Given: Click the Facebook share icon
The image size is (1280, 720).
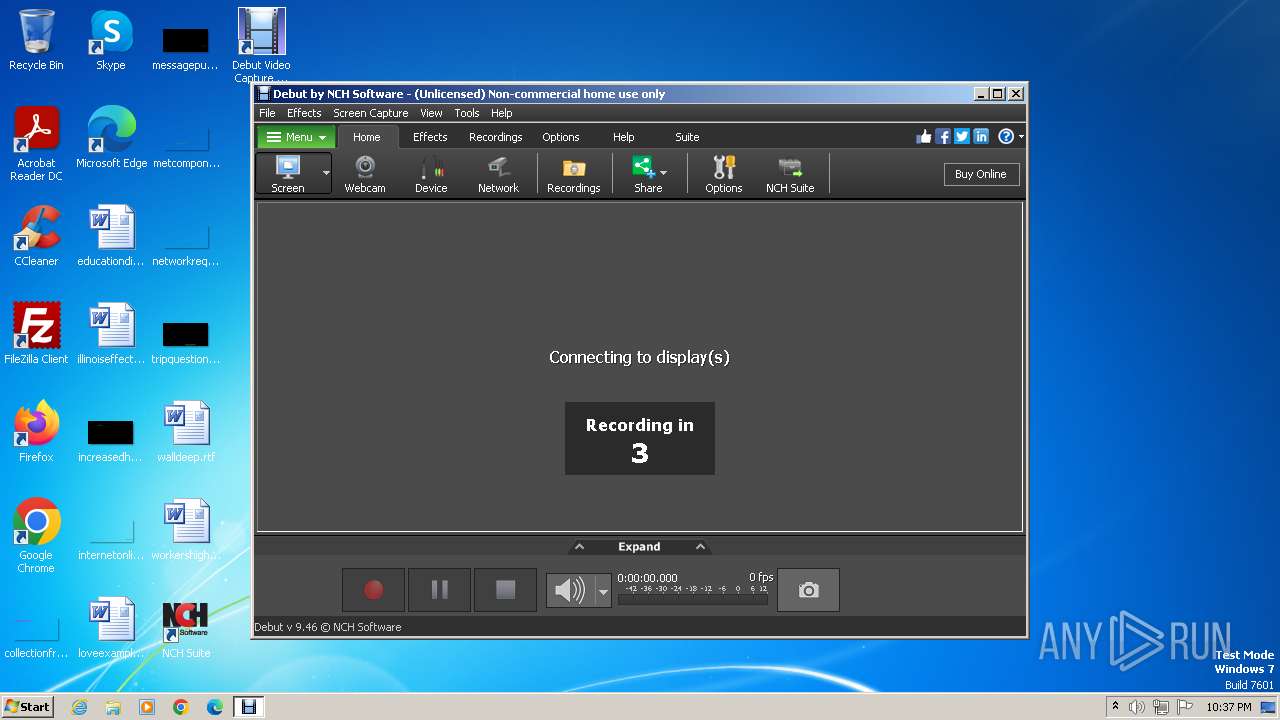Looking at the screenshot, I should pyautogui.click(x=943, y=137).
